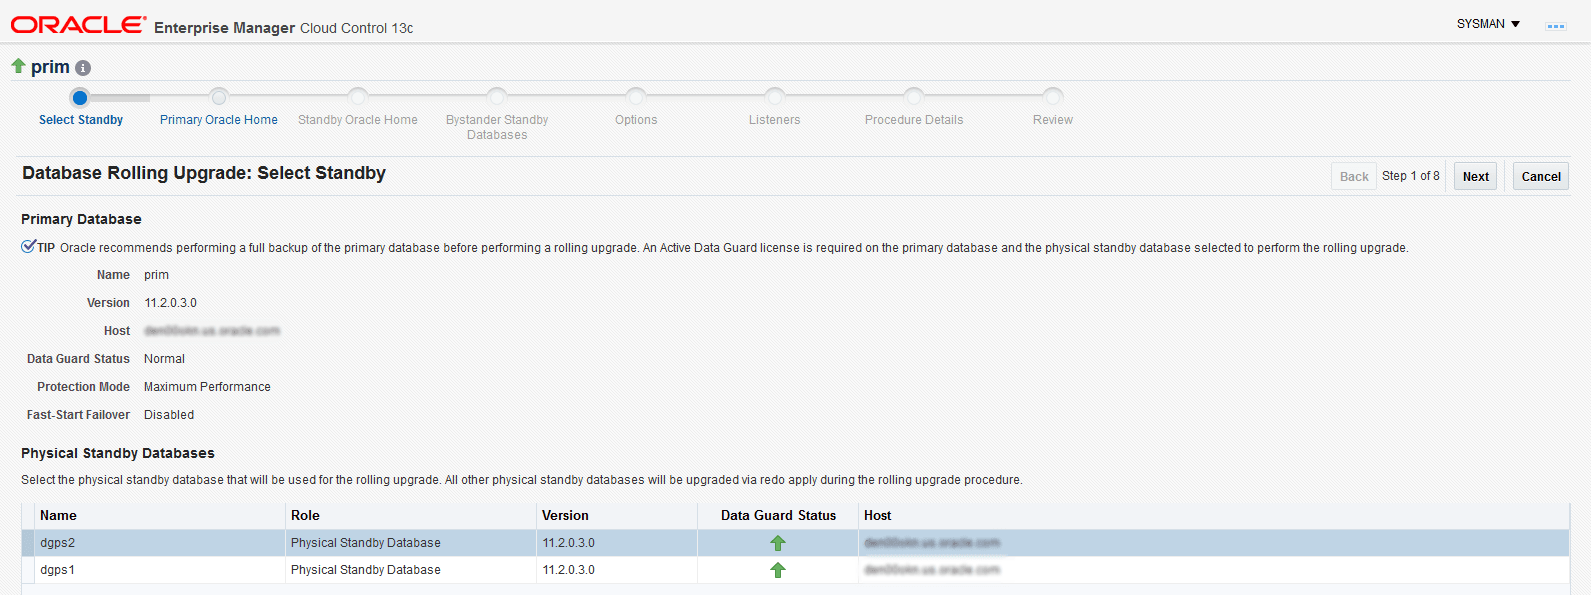Click the info icon beside prim

83,68
